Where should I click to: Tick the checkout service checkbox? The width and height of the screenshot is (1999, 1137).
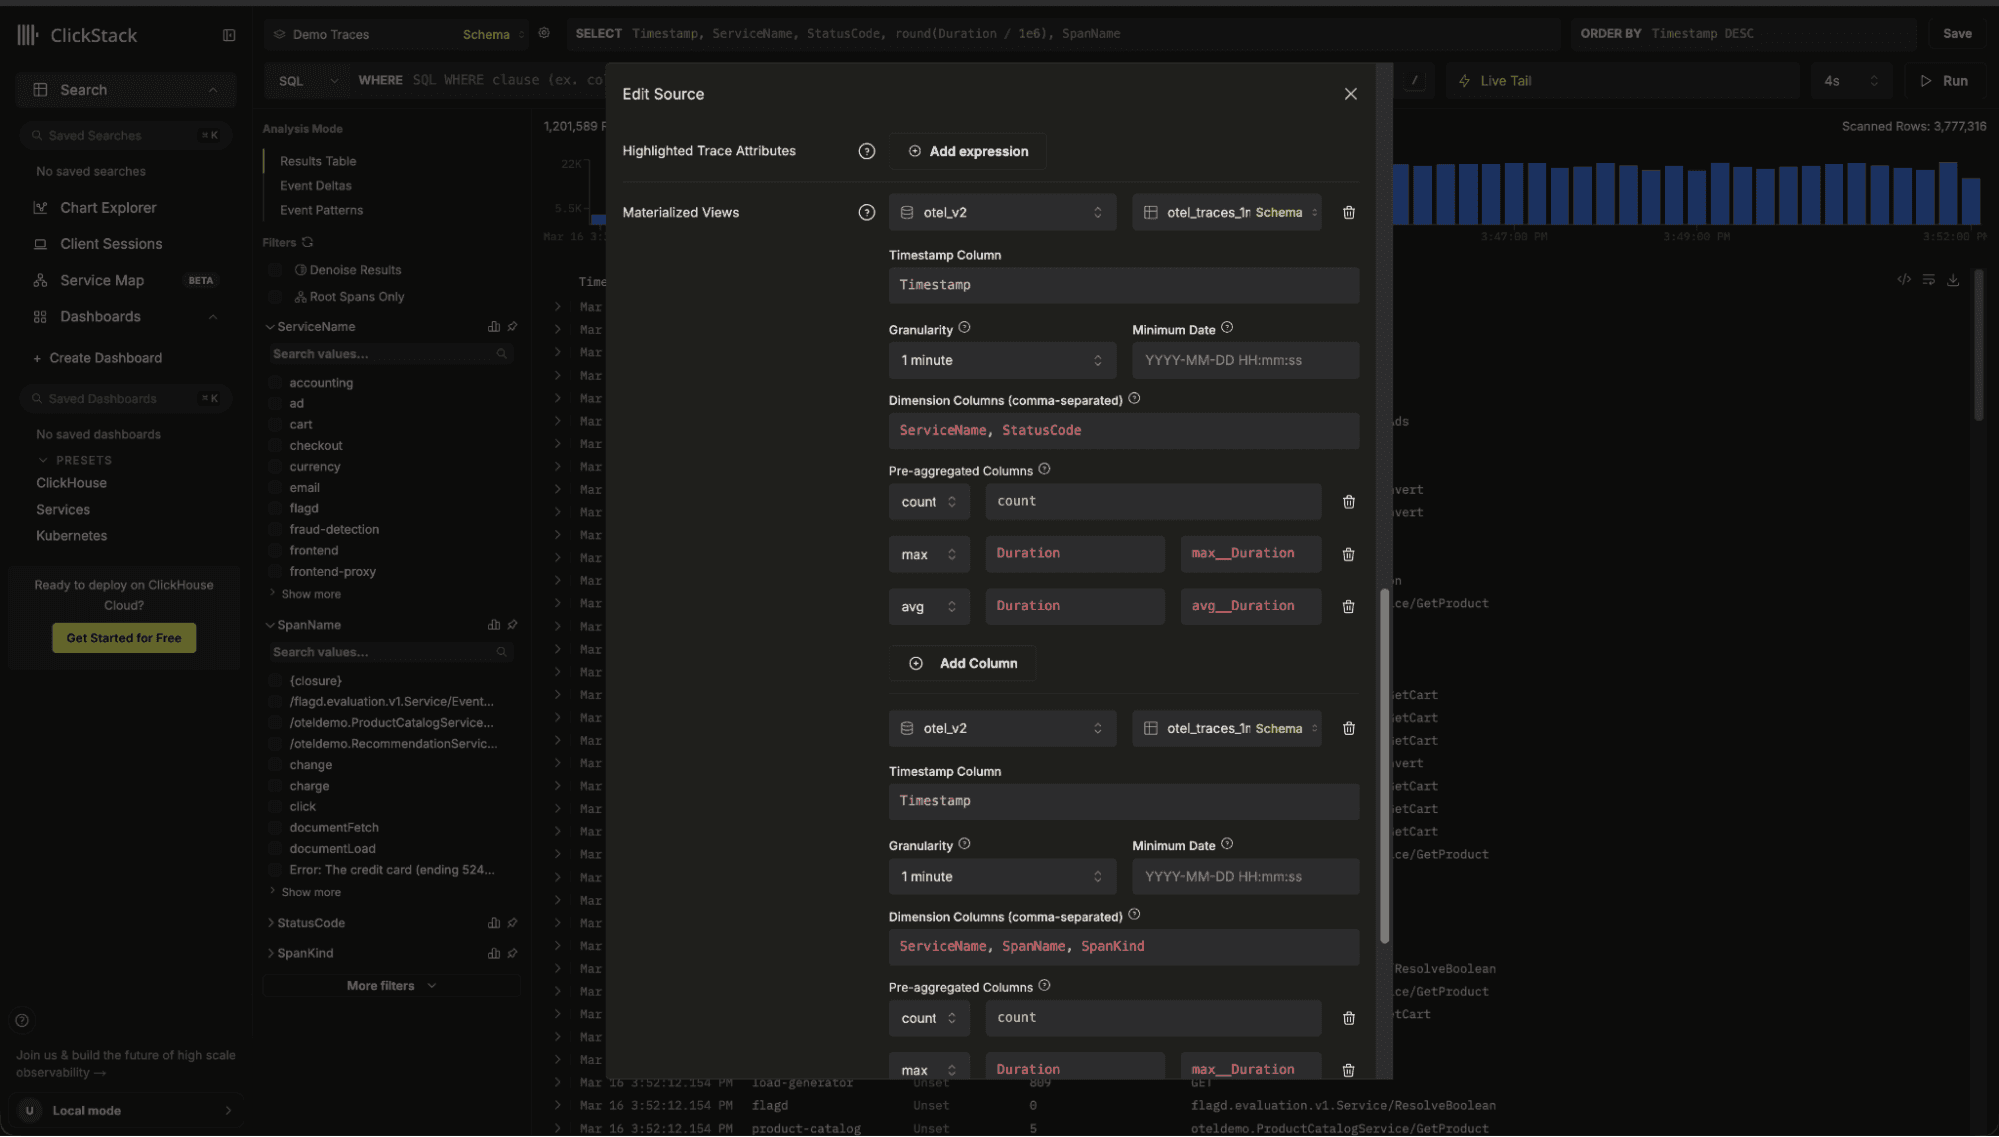pyautogui.click(x=275, y=446)
